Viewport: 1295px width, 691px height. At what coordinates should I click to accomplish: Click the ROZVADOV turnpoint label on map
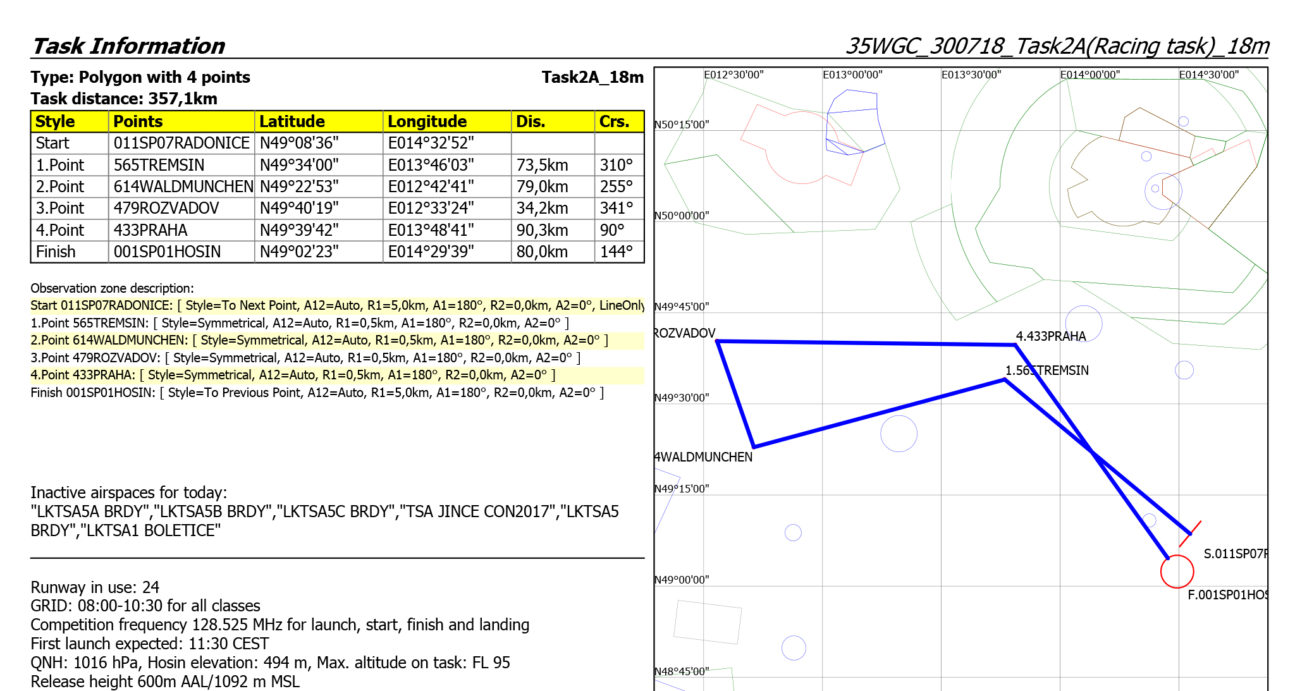click(x=685, y=333)
